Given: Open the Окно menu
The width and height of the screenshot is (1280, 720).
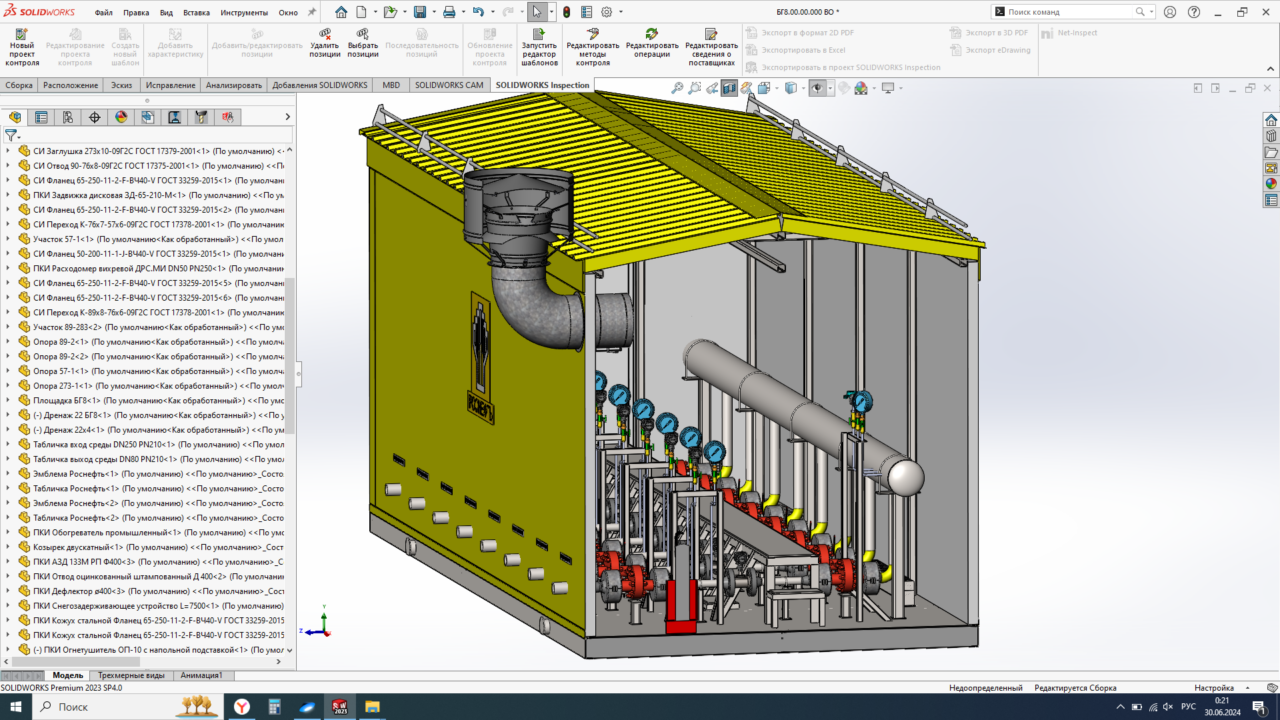Looking at the screenshot, I should pos(288,13).
